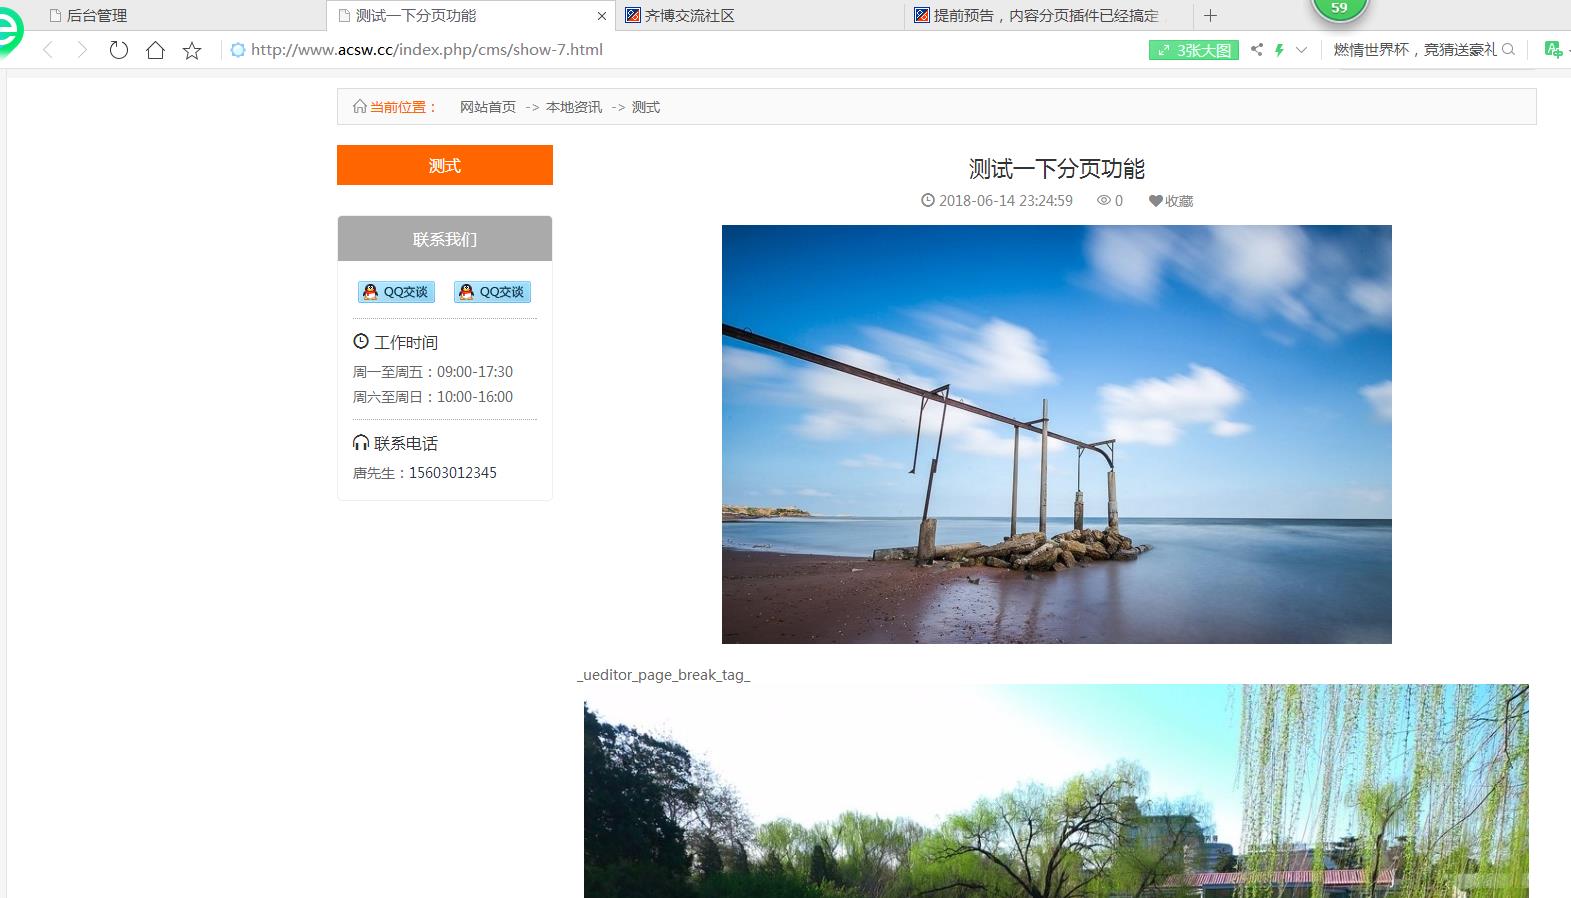Close the 测试一下分页功能 tab

pos(601,16)
